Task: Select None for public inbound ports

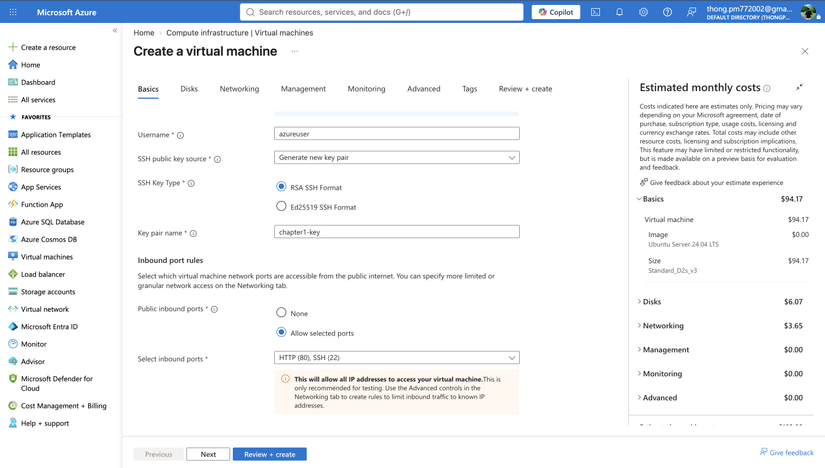Action: click(281, 313)
